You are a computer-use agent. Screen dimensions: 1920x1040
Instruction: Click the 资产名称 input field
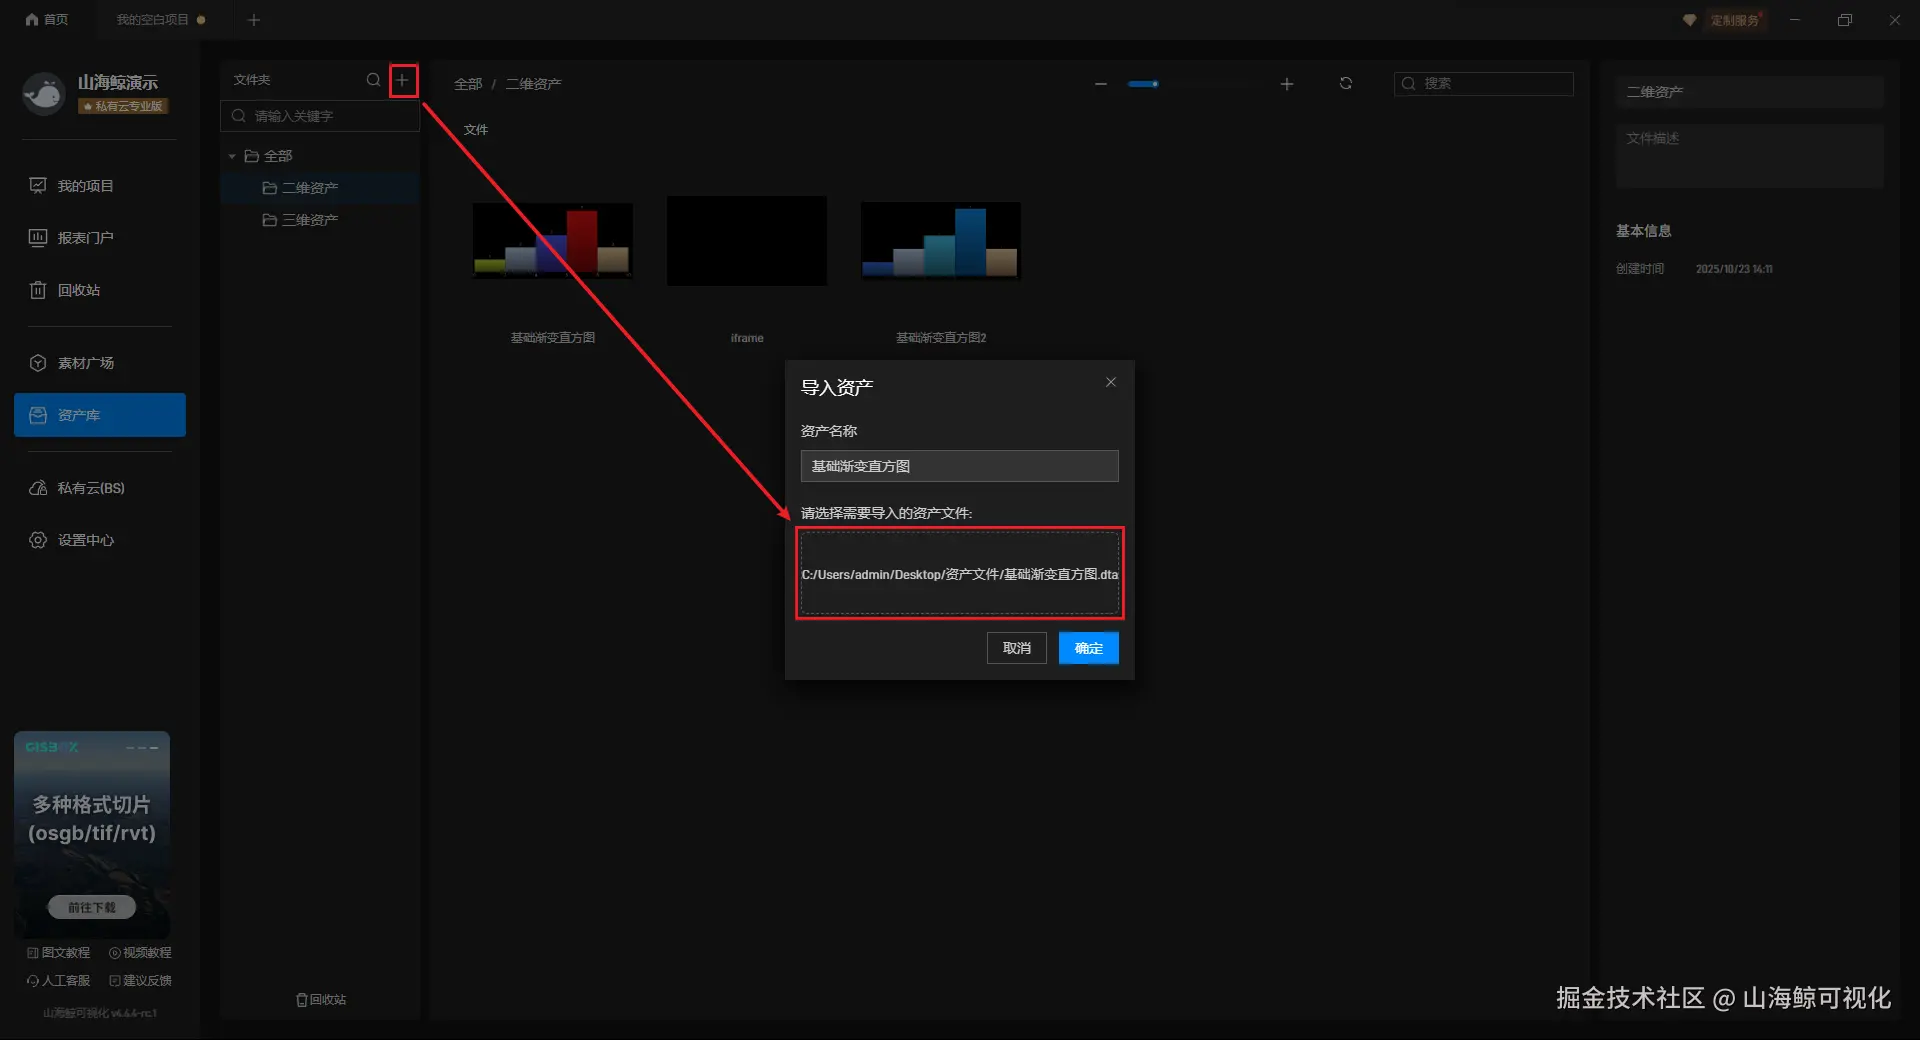click(960, 466)
